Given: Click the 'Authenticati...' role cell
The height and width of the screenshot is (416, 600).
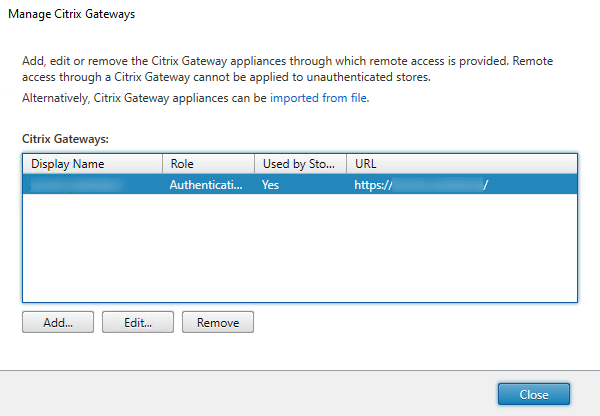Looking at the screenshot, I should click(x=206, y=185).
